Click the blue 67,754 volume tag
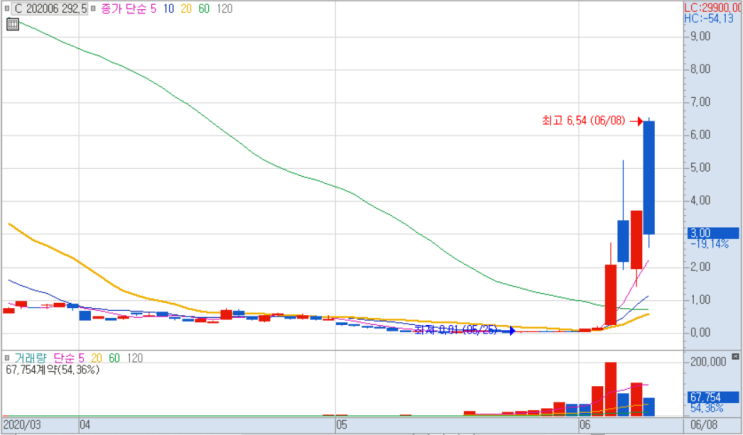 713,397
